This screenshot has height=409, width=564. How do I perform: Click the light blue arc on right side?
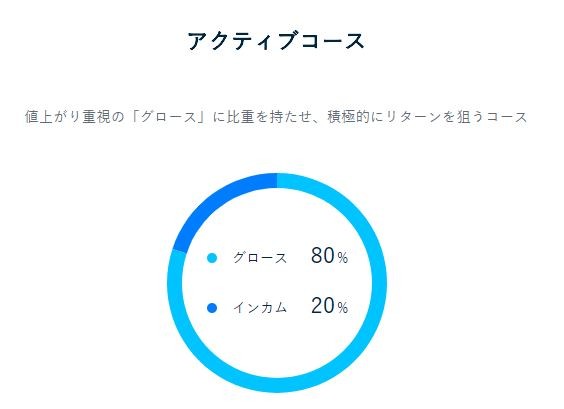[x=379, y=283]
